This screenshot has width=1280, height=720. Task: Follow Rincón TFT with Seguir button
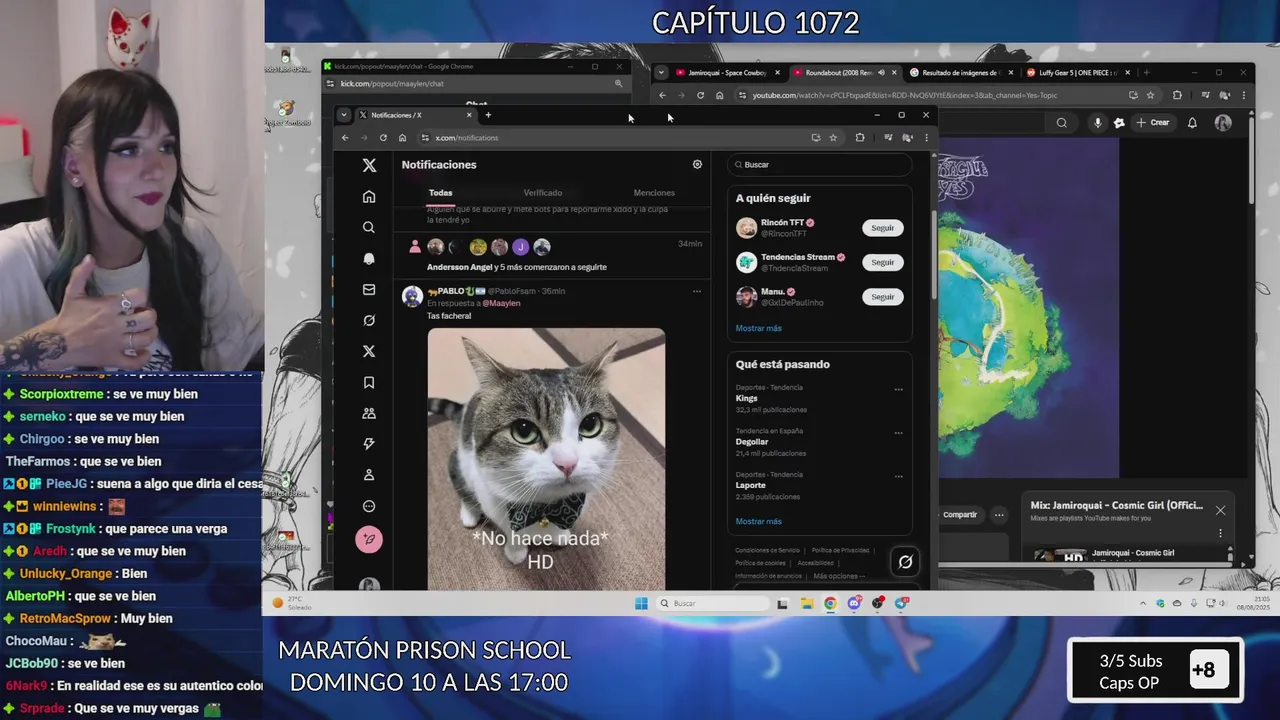[x=882, y=228]
